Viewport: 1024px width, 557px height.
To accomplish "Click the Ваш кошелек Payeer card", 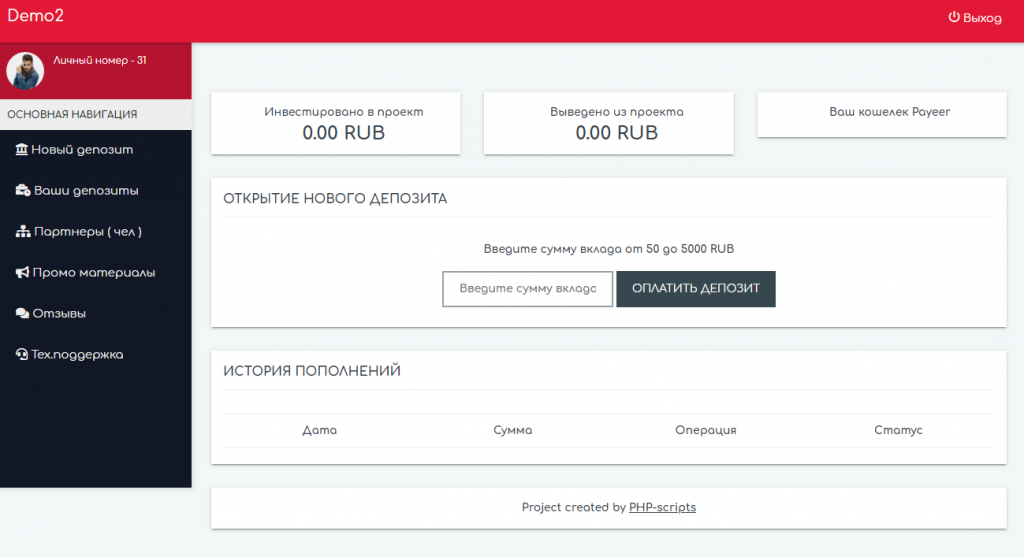I will (x=882, y=114).
